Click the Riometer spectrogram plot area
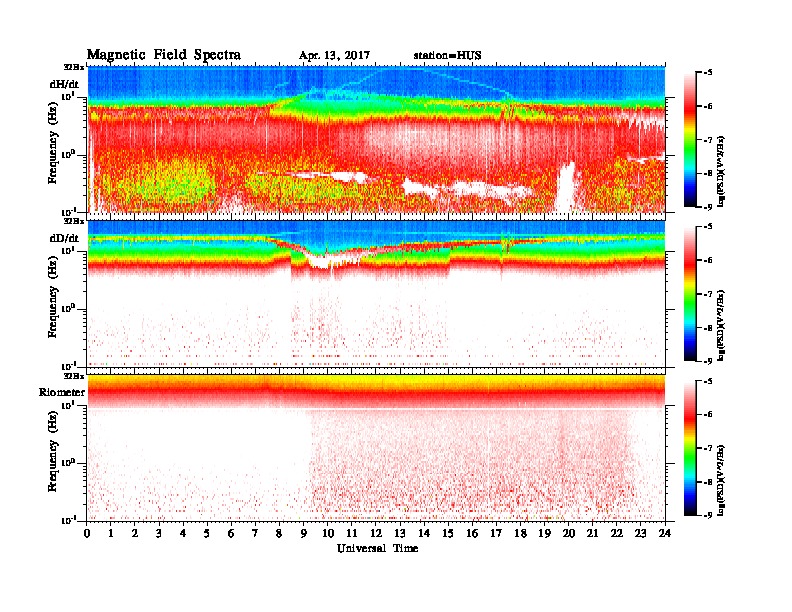The height and width of the screenshot is (612, 792). (x=376, y=448)
